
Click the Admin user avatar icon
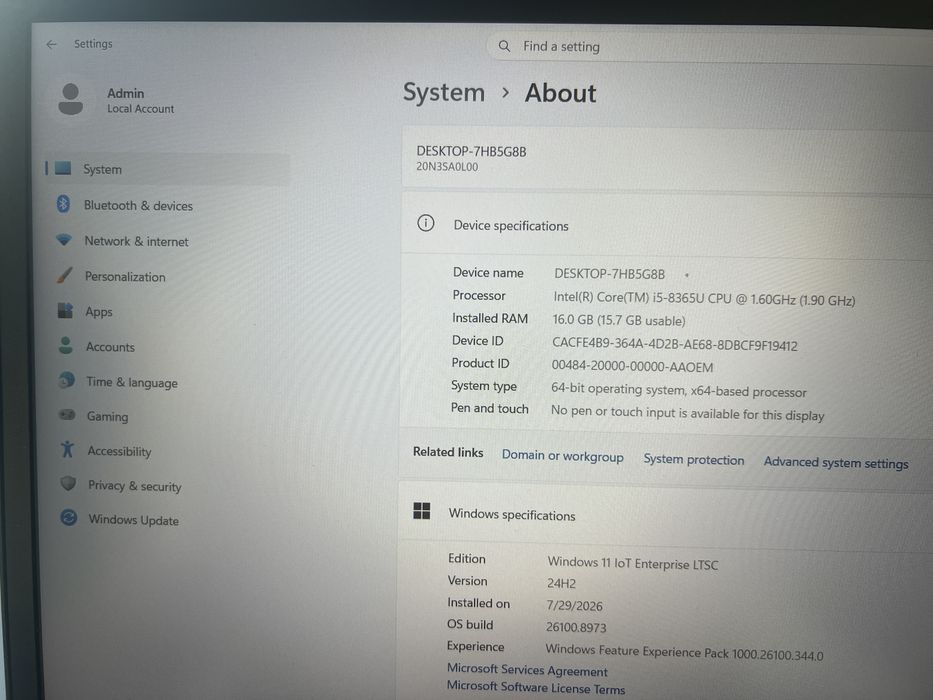(x=71, y=99)
